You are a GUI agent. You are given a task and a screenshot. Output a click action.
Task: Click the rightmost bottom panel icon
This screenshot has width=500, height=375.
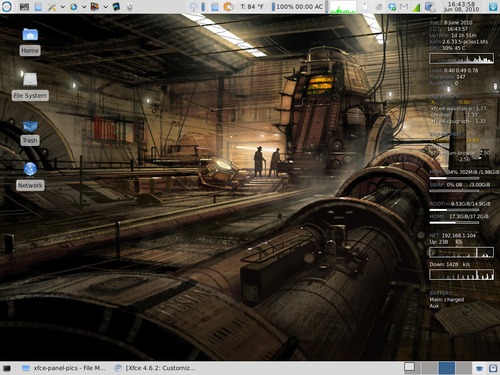pyautogui.click(x=493, y=368)
